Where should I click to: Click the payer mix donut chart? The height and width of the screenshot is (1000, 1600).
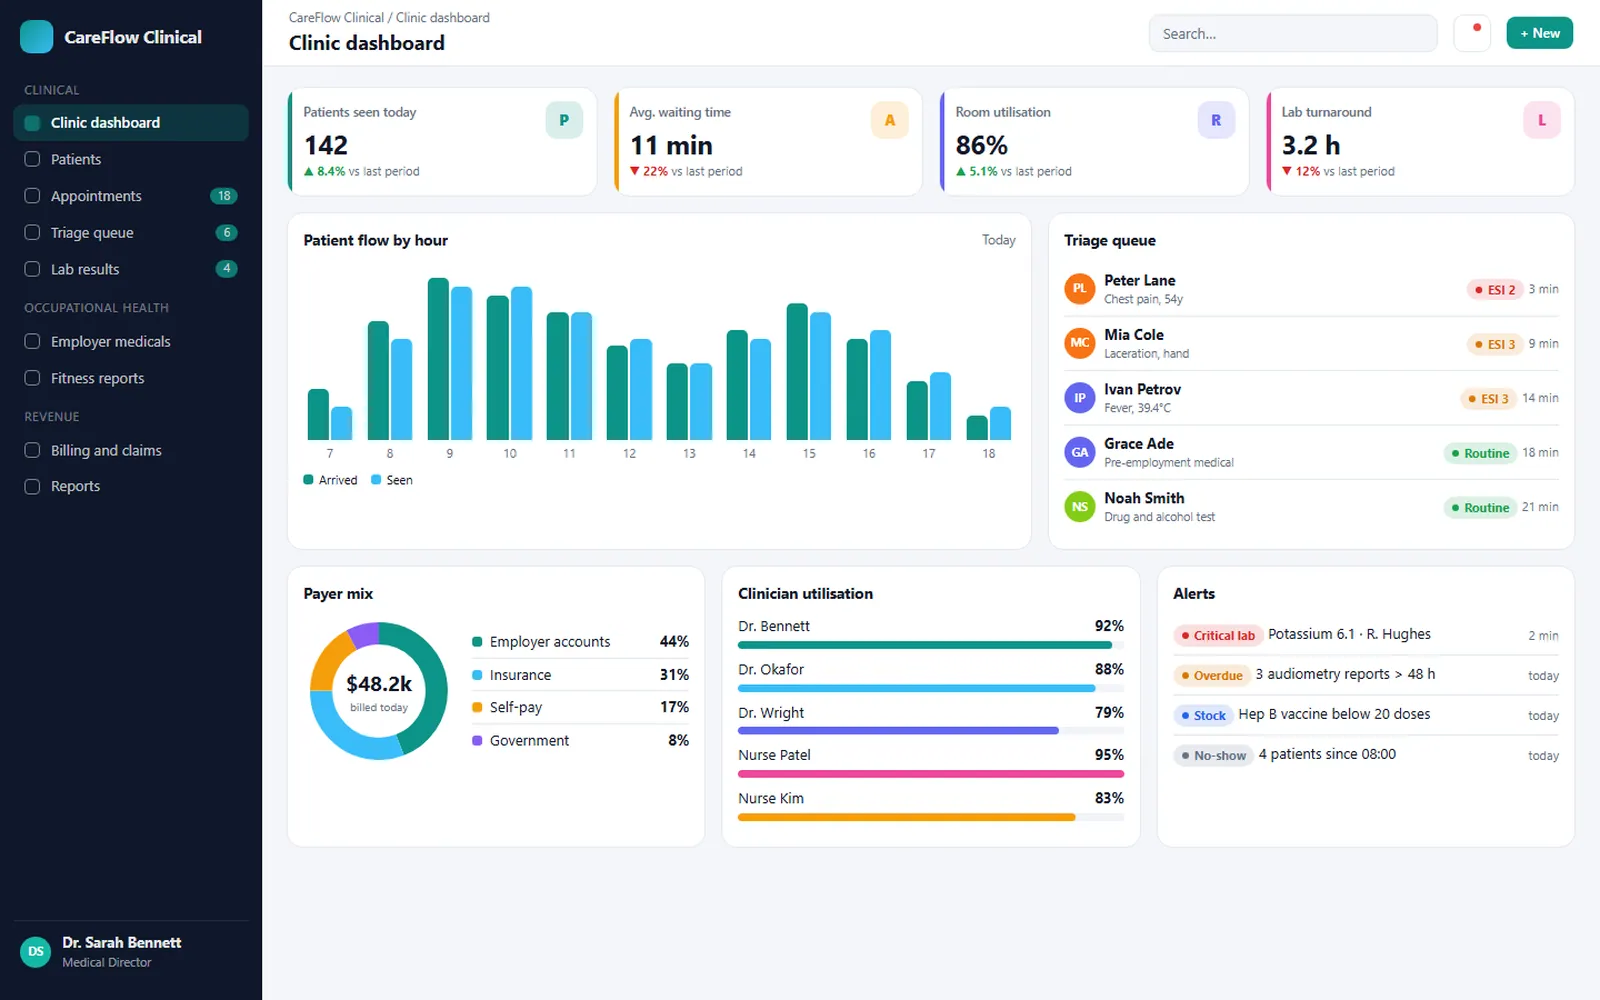(379, 691)
